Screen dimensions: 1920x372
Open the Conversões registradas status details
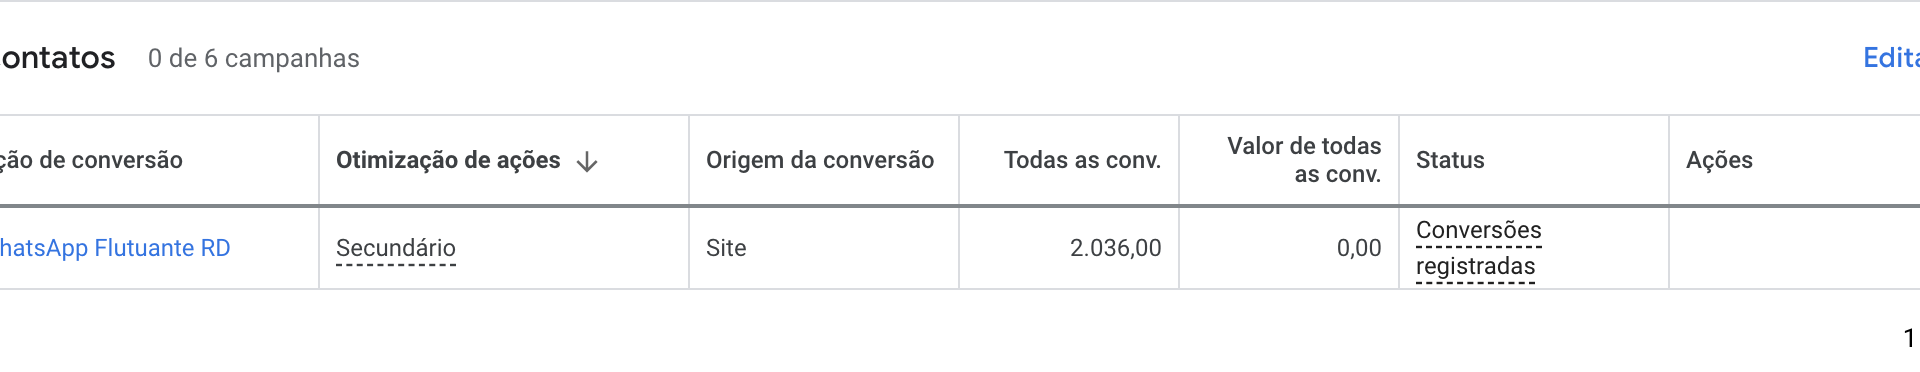pos(1479,248)
